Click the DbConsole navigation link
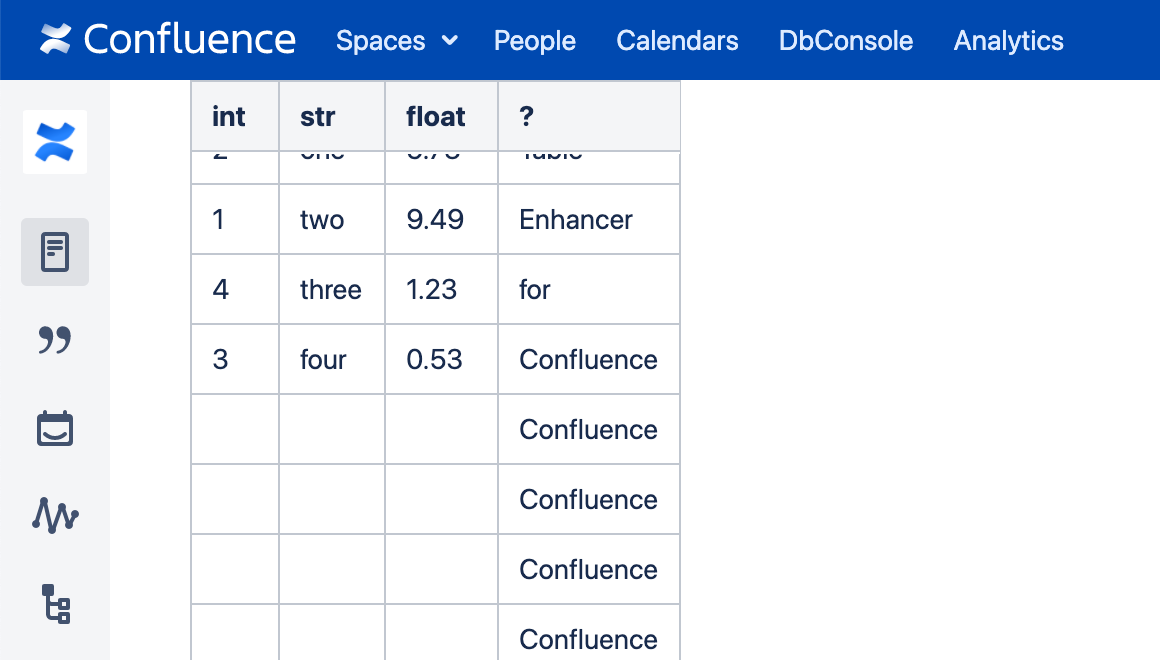The width and height of the screenshot is (1160, 660). tap(846, 41)
